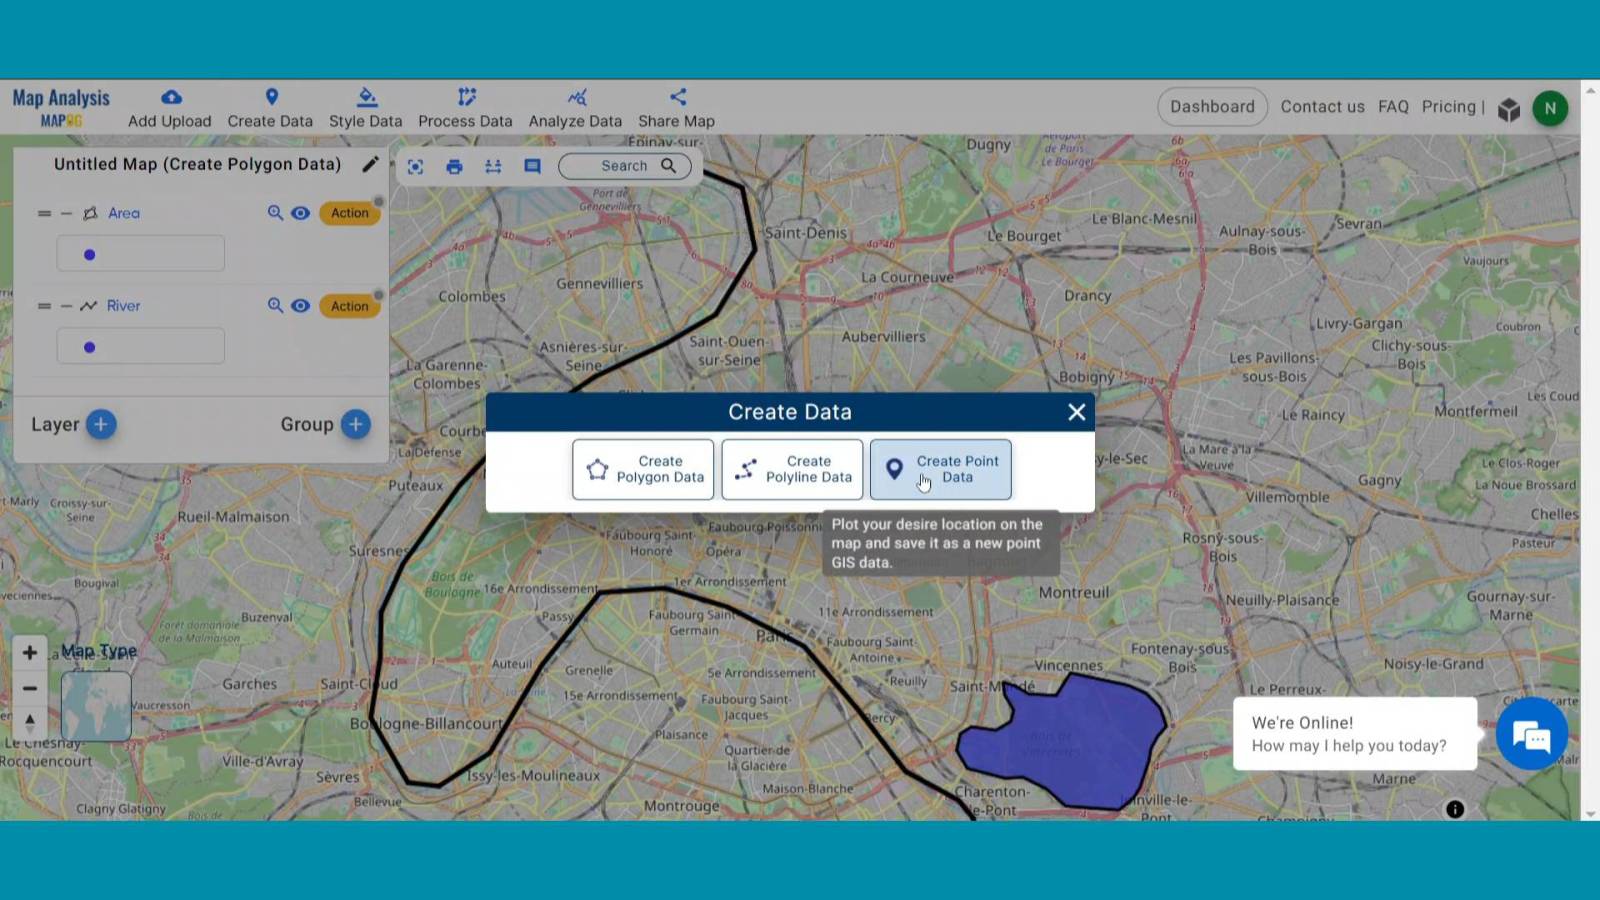Click the map zoom out minus button
The width and height of the screenshot is (1600, 900).
point(30,688)
